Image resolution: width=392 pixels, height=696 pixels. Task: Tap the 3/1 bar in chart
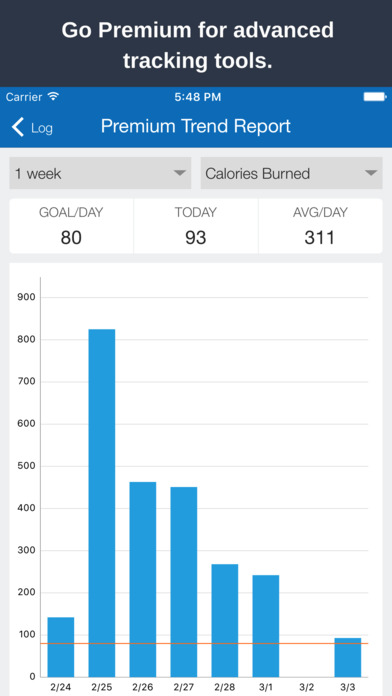[x=266, y=626]
